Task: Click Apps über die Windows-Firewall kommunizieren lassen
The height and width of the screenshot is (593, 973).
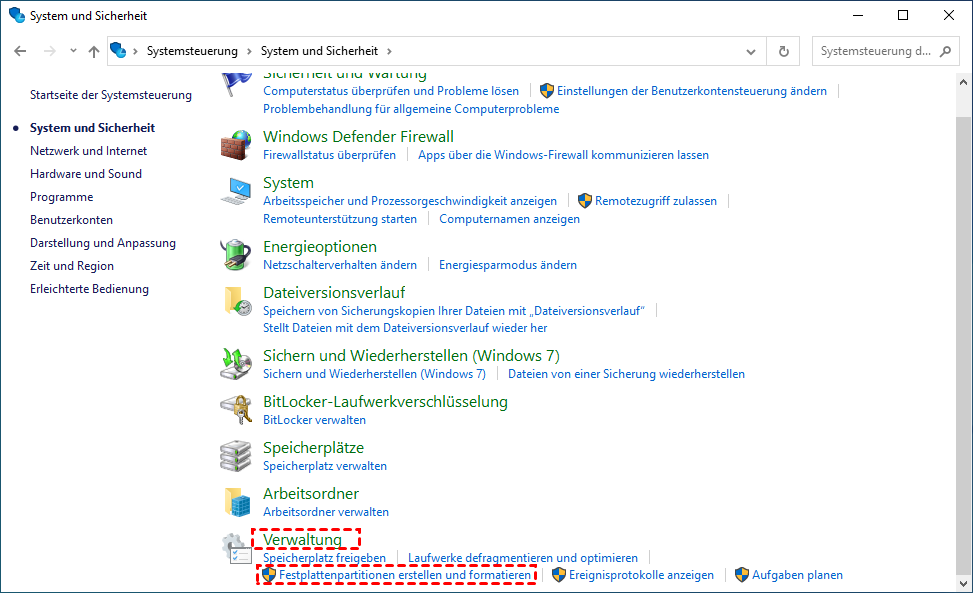Action: point(563,155)
